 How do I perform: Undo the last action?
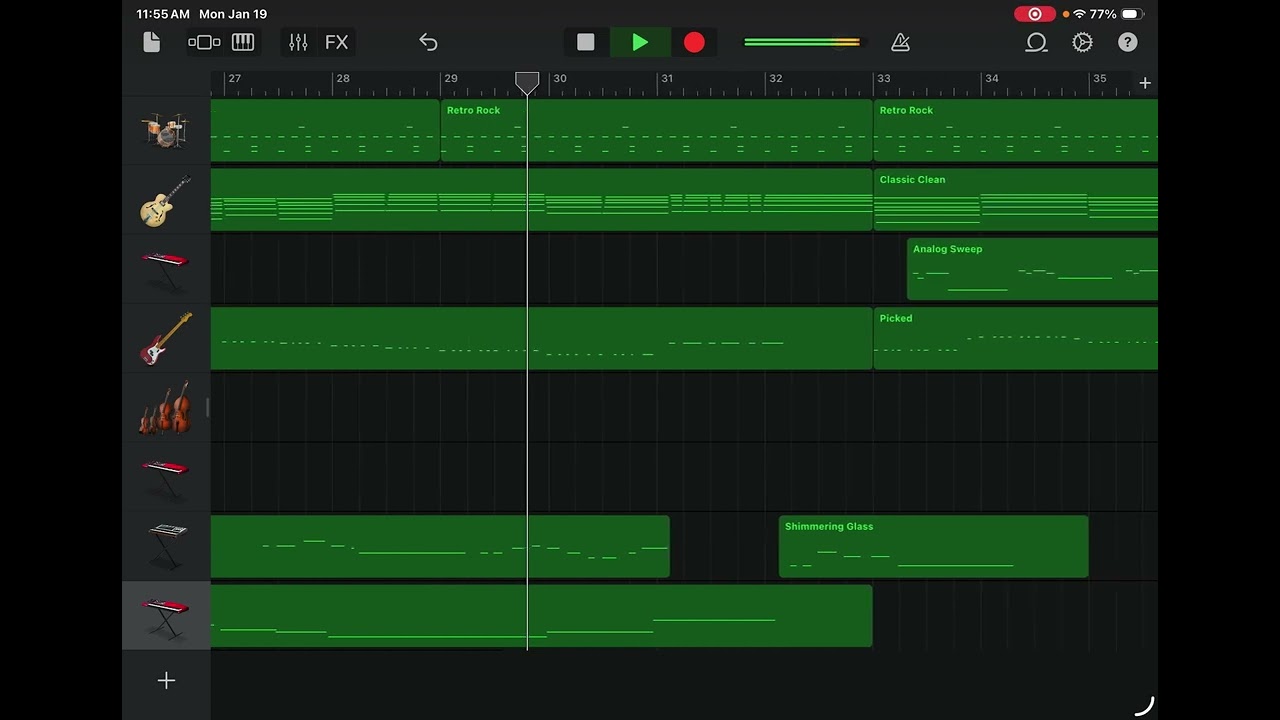coord(428,42)
